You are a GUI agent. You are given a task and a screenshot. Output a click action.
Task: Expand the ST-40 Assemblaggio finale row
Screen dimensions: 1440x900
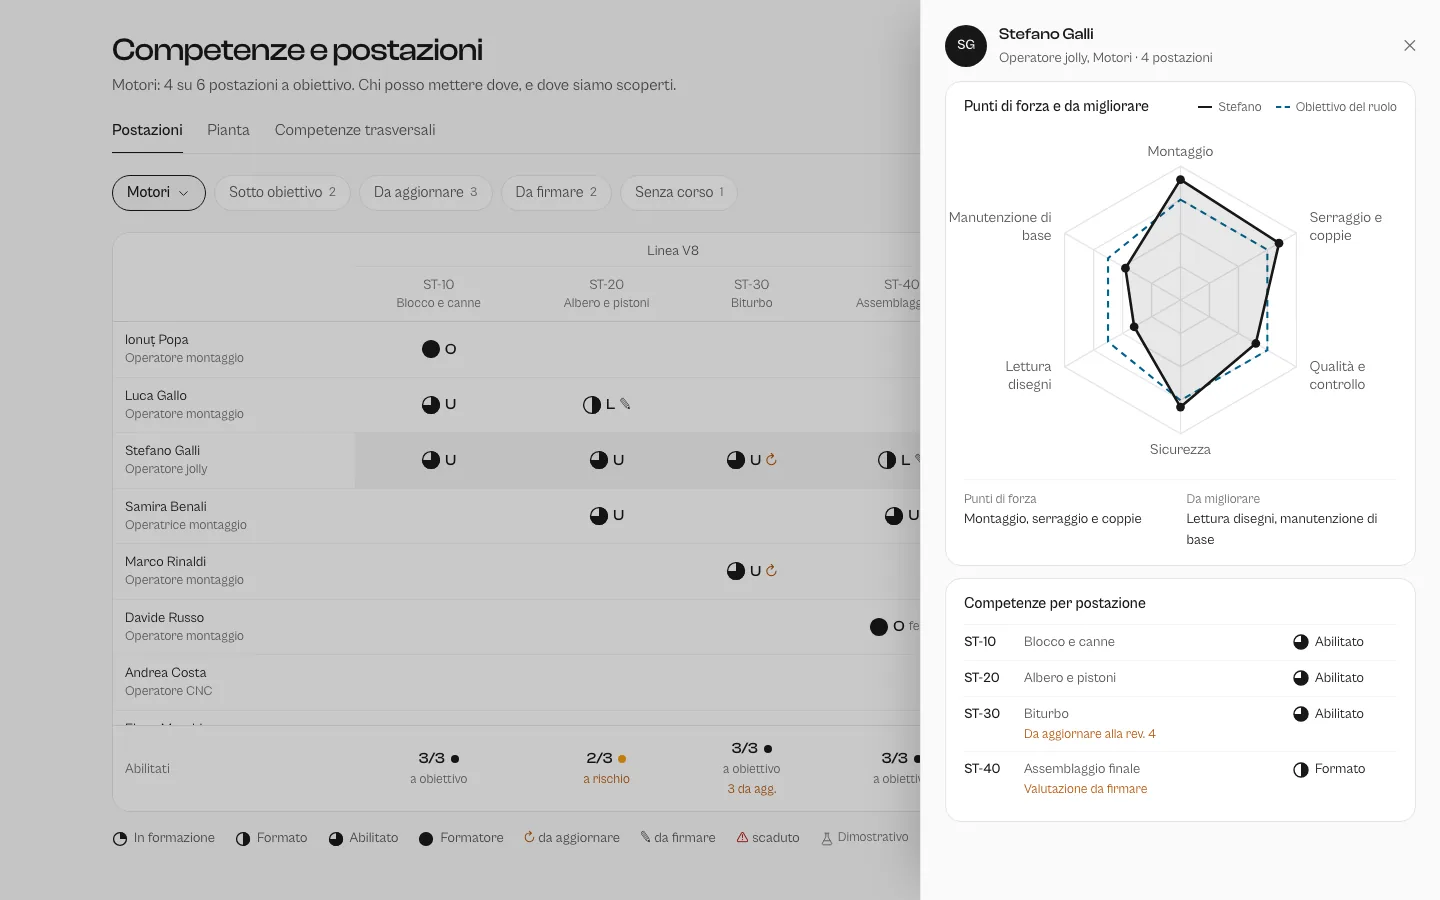[1180, 779]
